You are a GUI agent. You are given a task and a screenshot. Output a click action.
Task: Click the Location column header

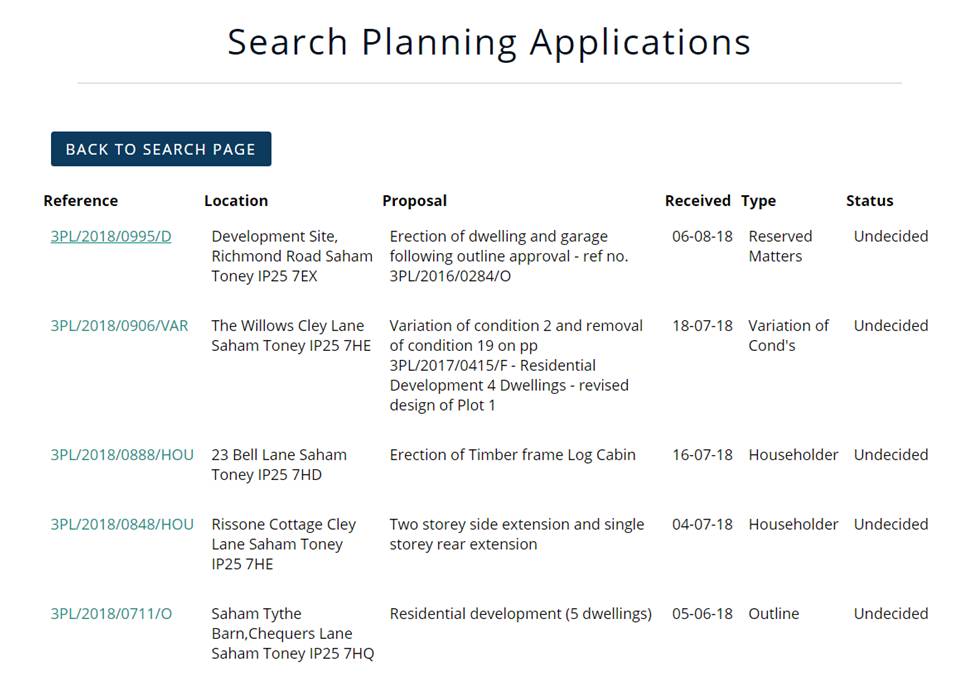click(x=236, y=201)
